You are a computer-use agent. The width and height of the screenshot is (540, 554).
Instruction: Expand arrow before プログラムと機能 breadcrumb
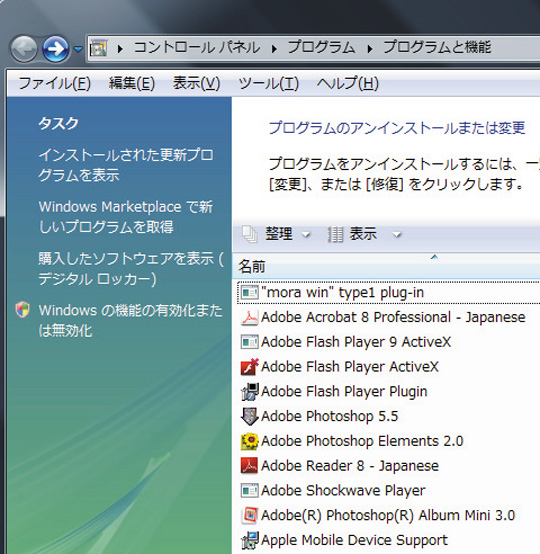[370, 49]
